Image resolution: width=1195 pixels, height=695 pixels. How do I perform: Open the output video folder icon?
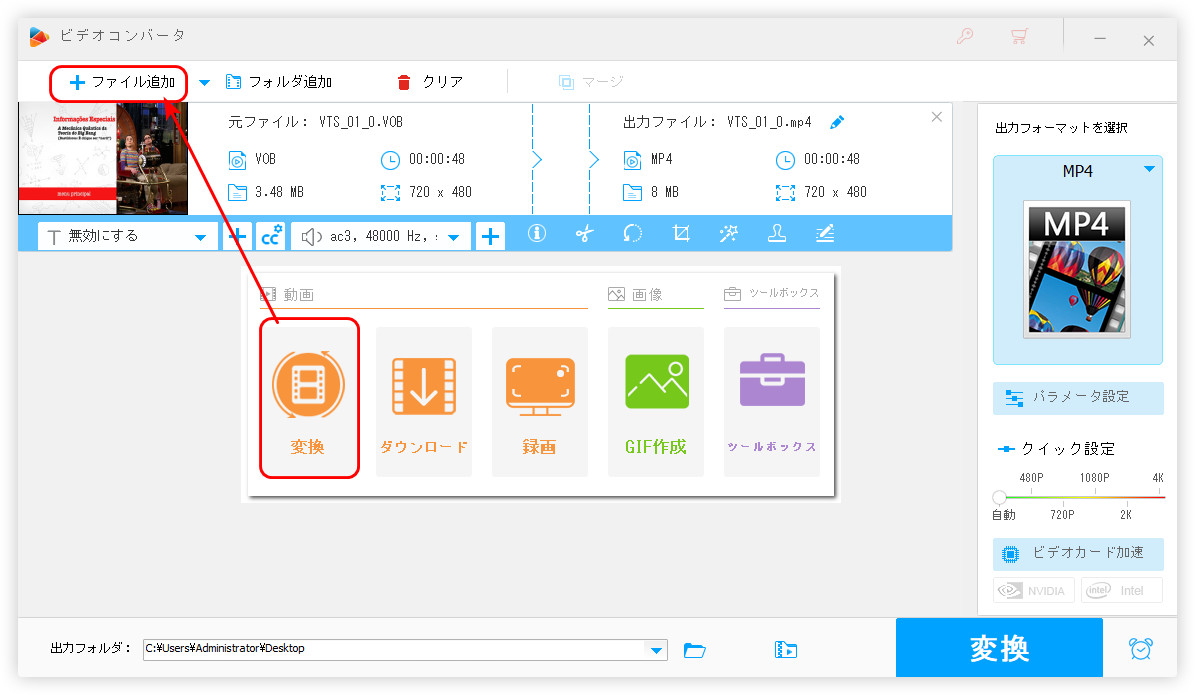click(x=786, y=650)
